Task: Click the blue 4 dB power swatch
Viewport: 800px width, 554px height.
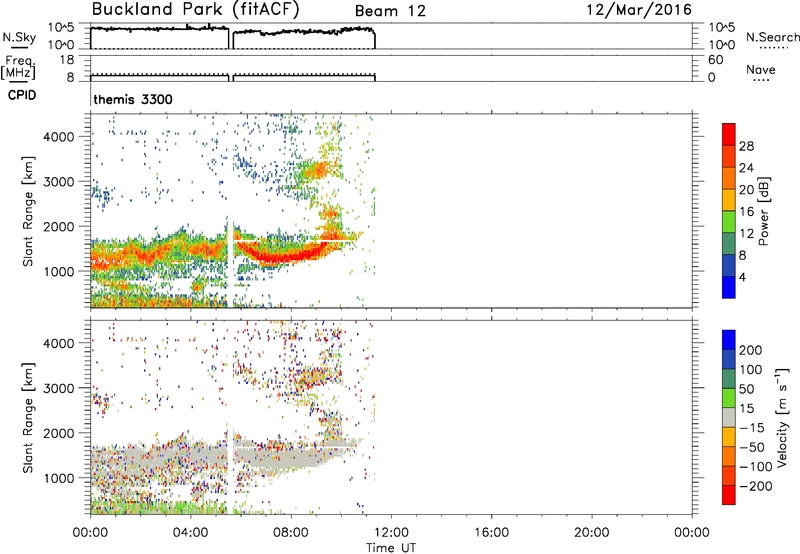Action: tap(729, 287)
